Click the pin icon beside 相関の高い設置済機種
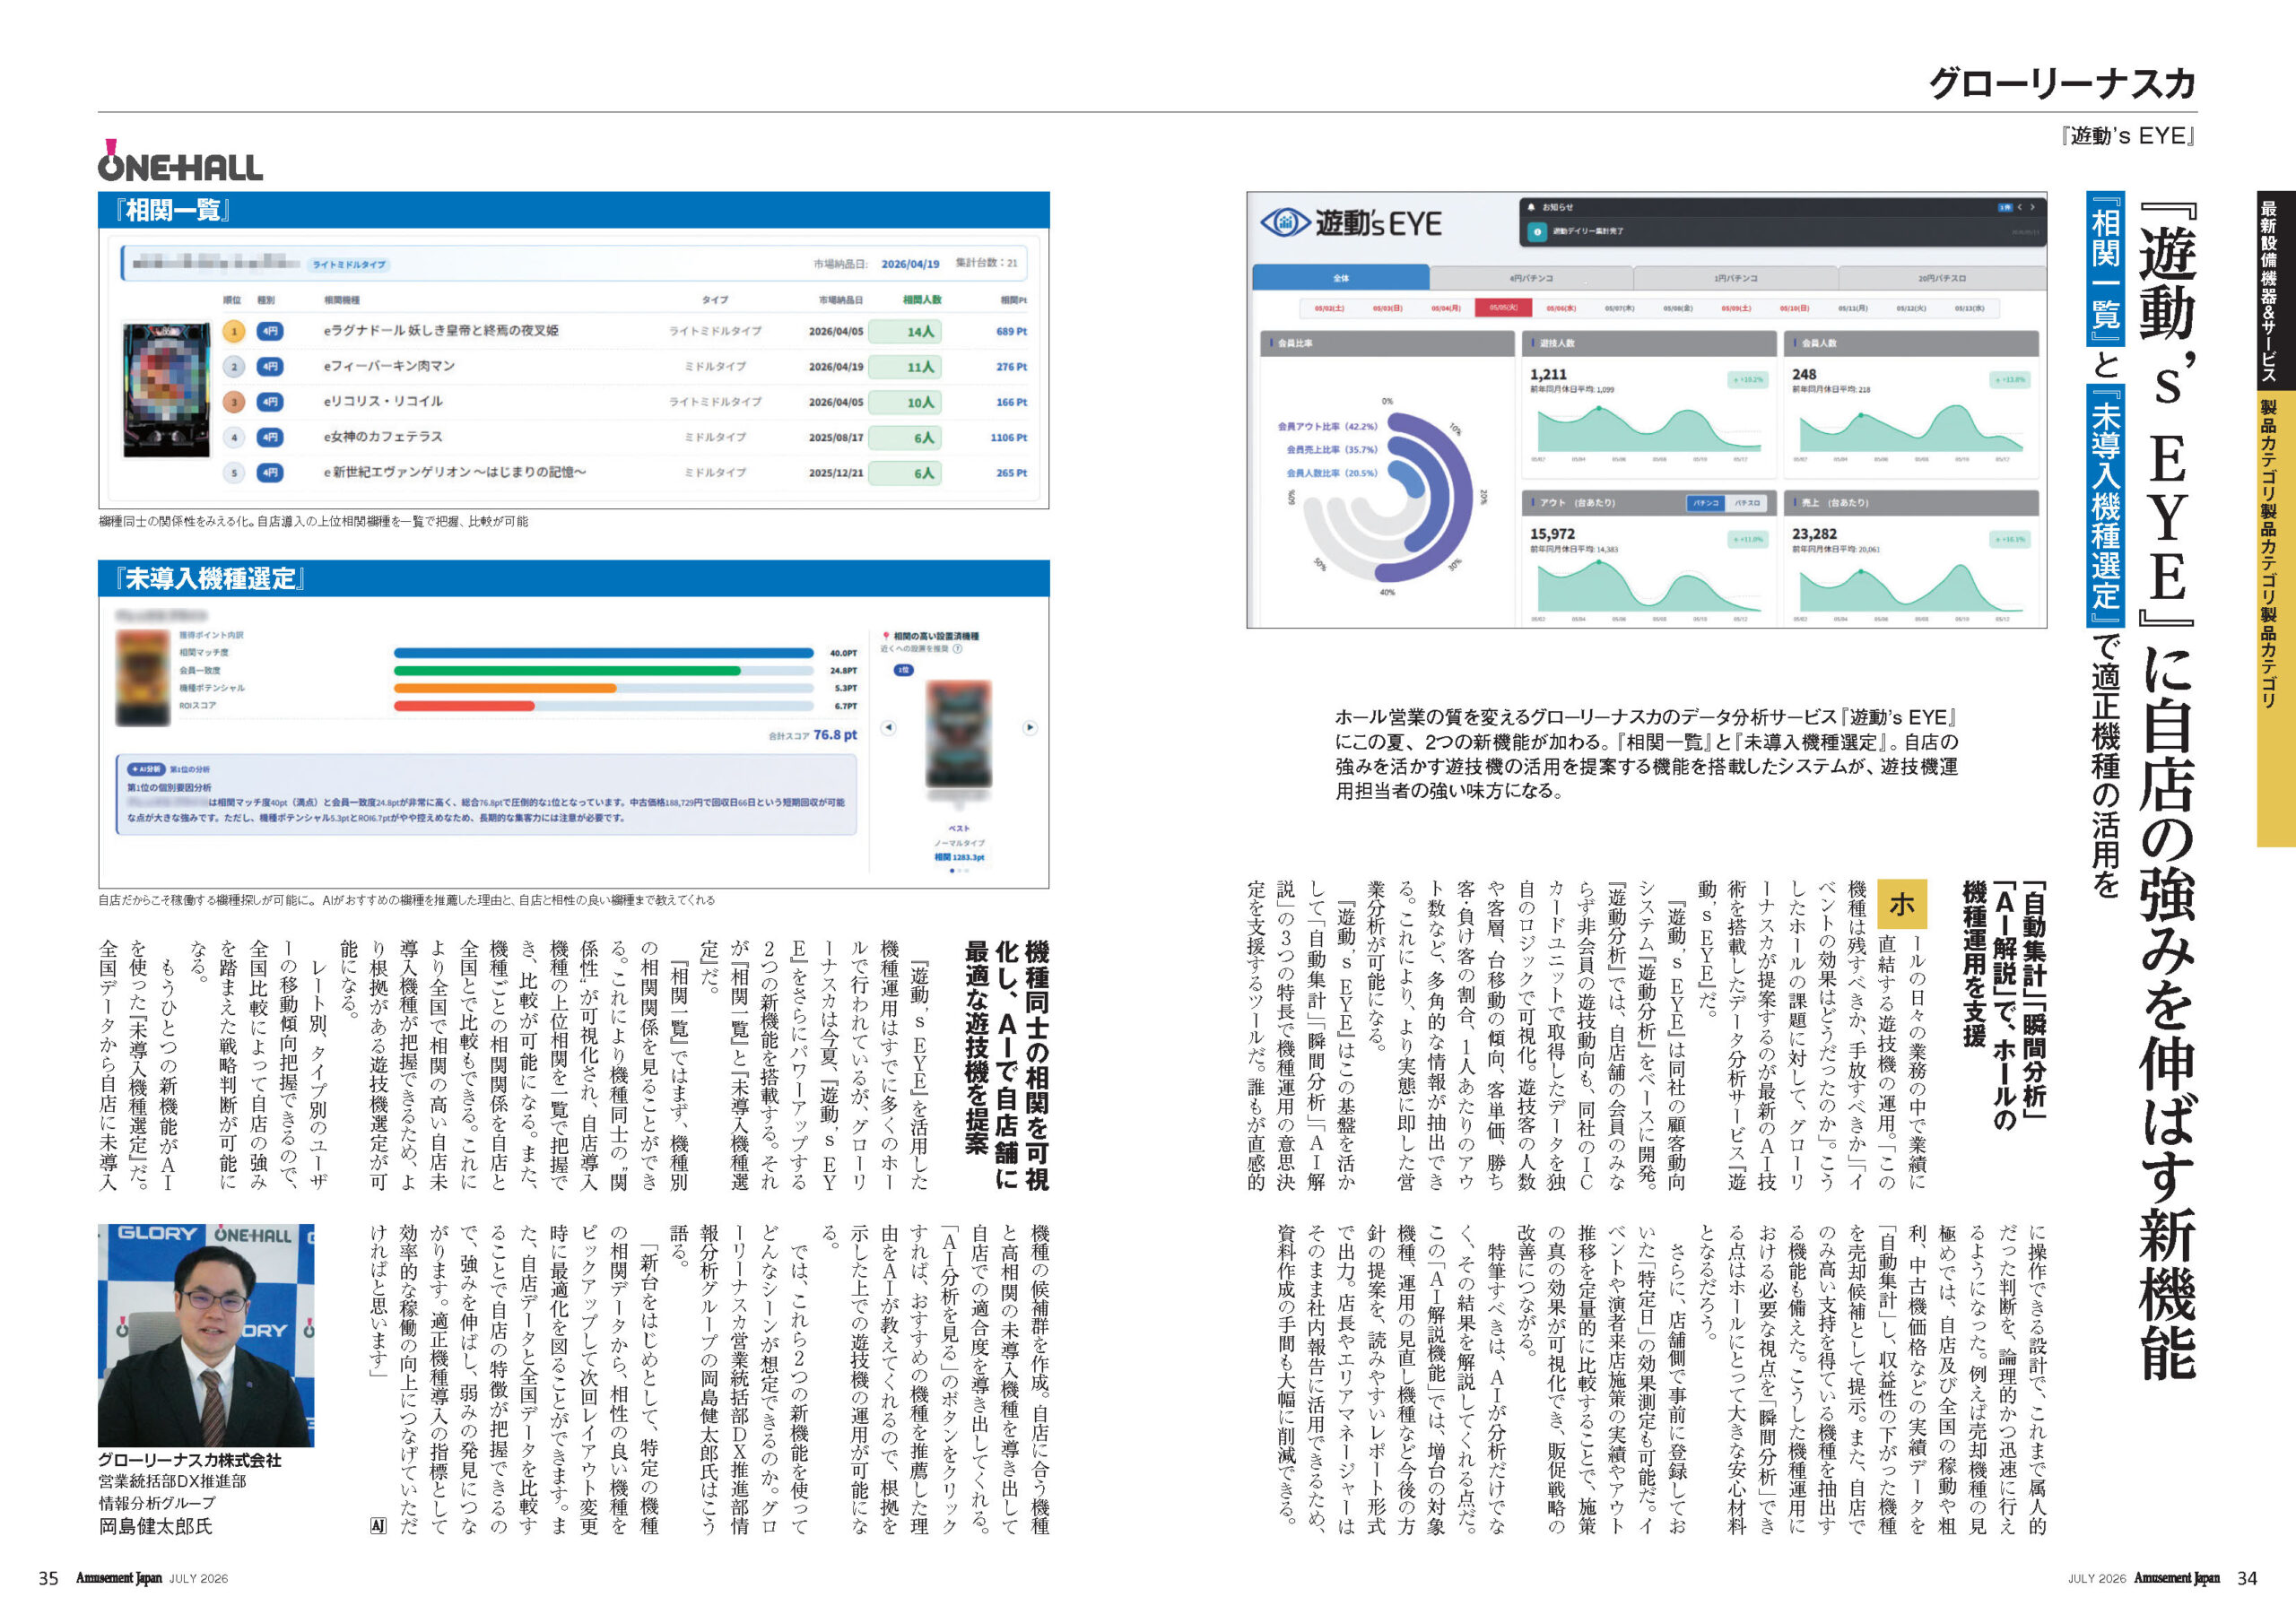Screen dimensions: 2296x1623 point(886,635)
